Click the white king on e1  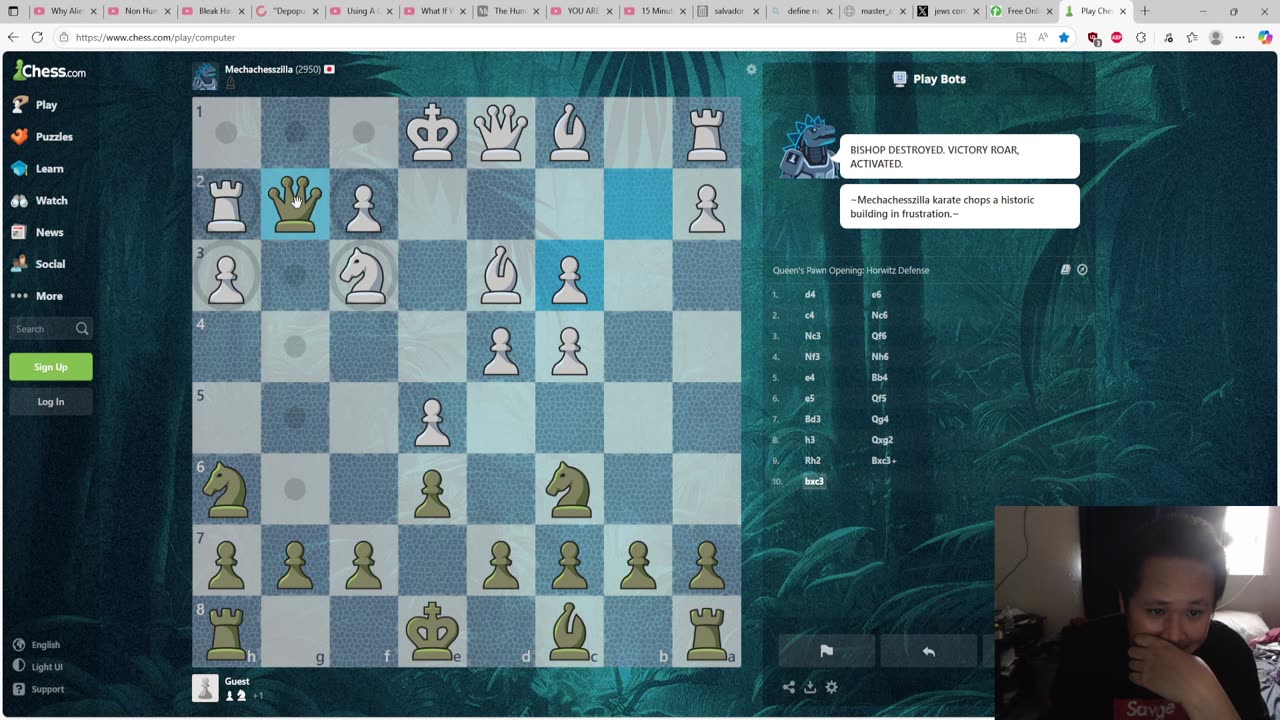[432, 132]
